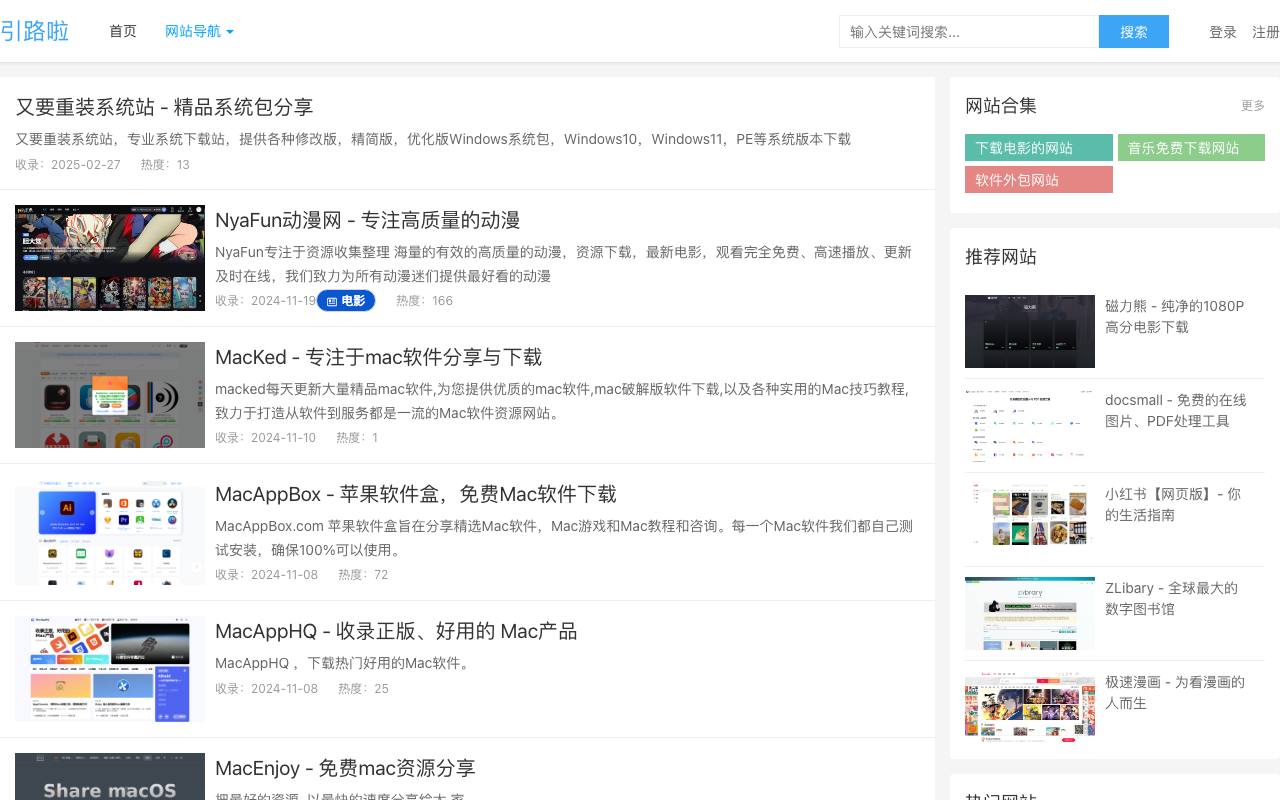Click the 热度：166 text under NyaFun

click(x=424, y=301)
